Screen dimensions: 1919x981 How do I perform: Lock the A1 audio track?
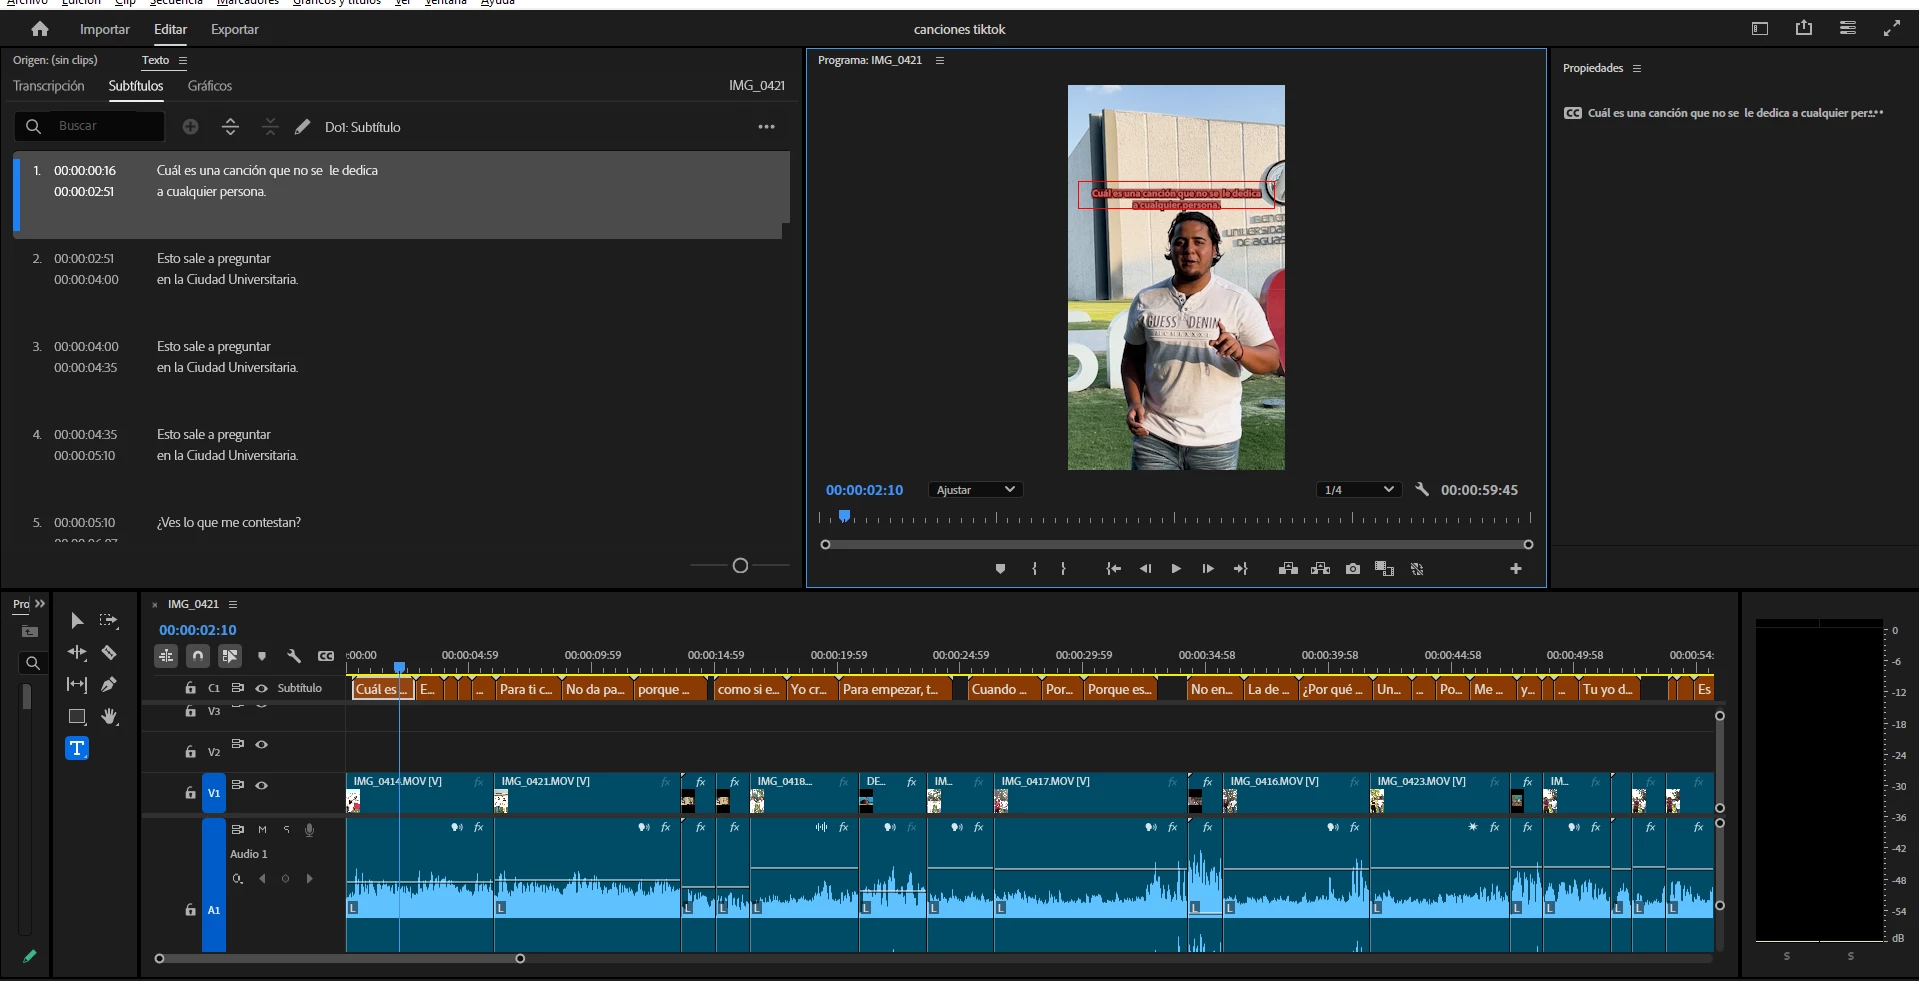(x=190, y=910)
